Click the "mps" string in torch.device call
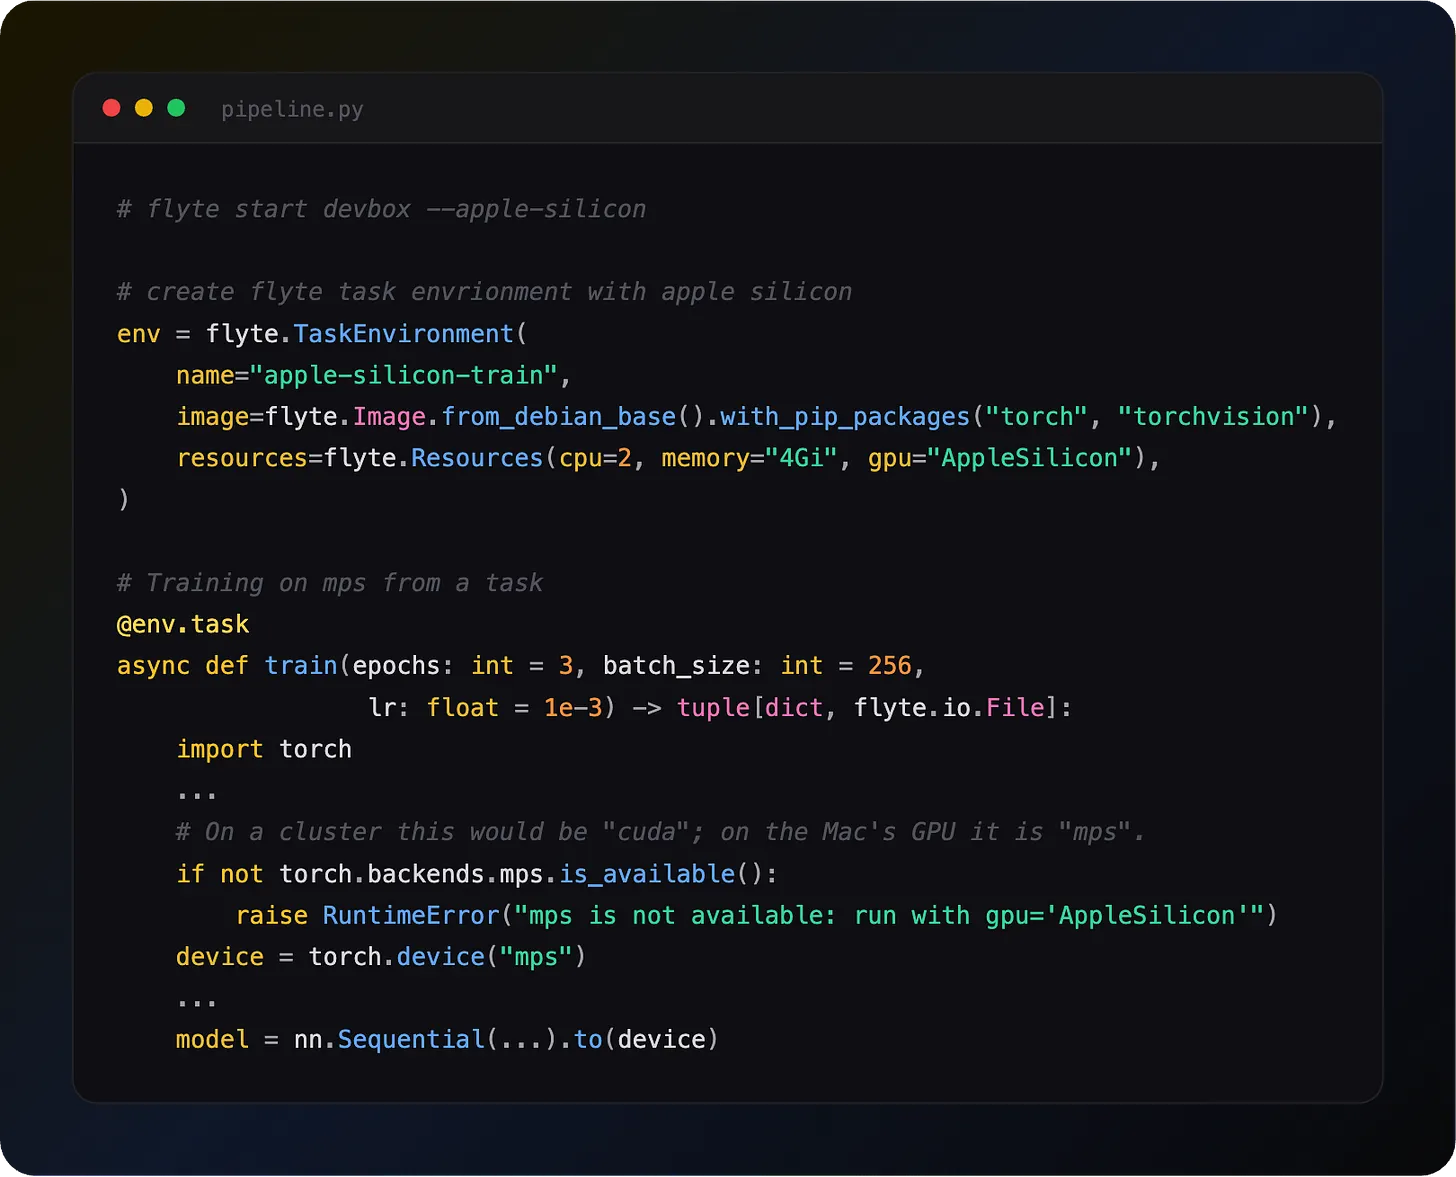The image size is (1456, 1177). click(536, 957)
